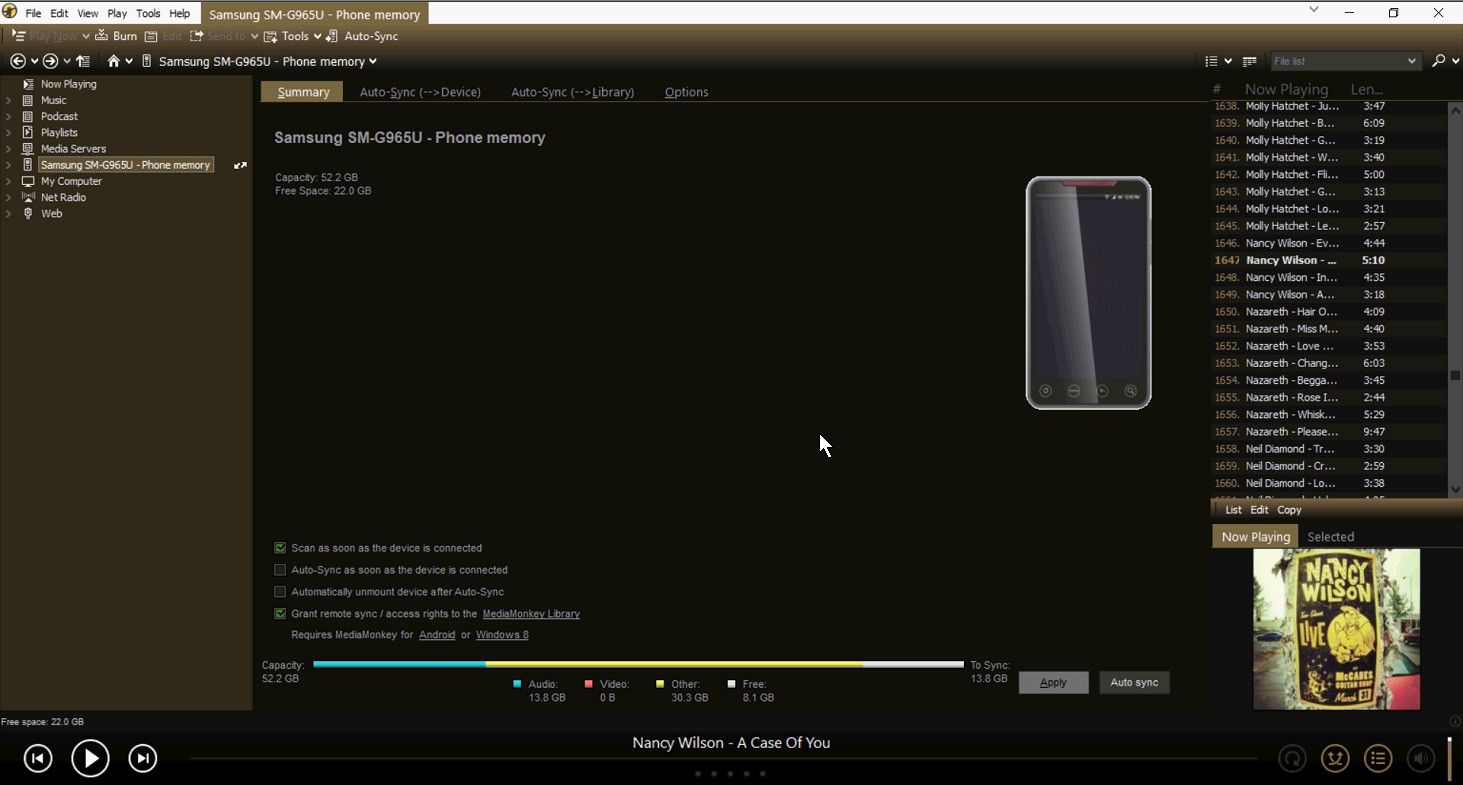This screenshot has width=1463, height=785.
Task: Toggle shuffle playback mode
Action: coord(1335,759)
